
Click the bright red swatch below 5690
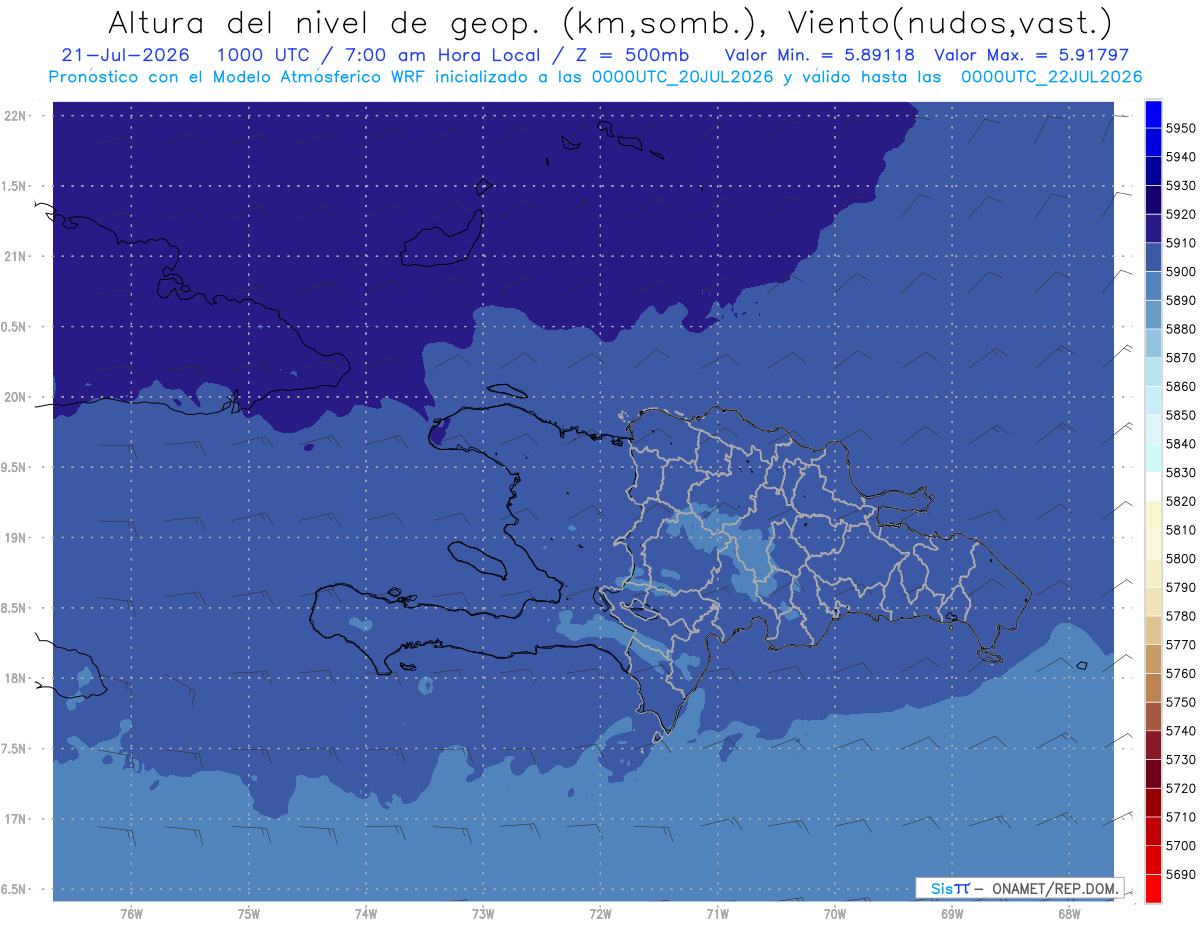[1153, 888]
